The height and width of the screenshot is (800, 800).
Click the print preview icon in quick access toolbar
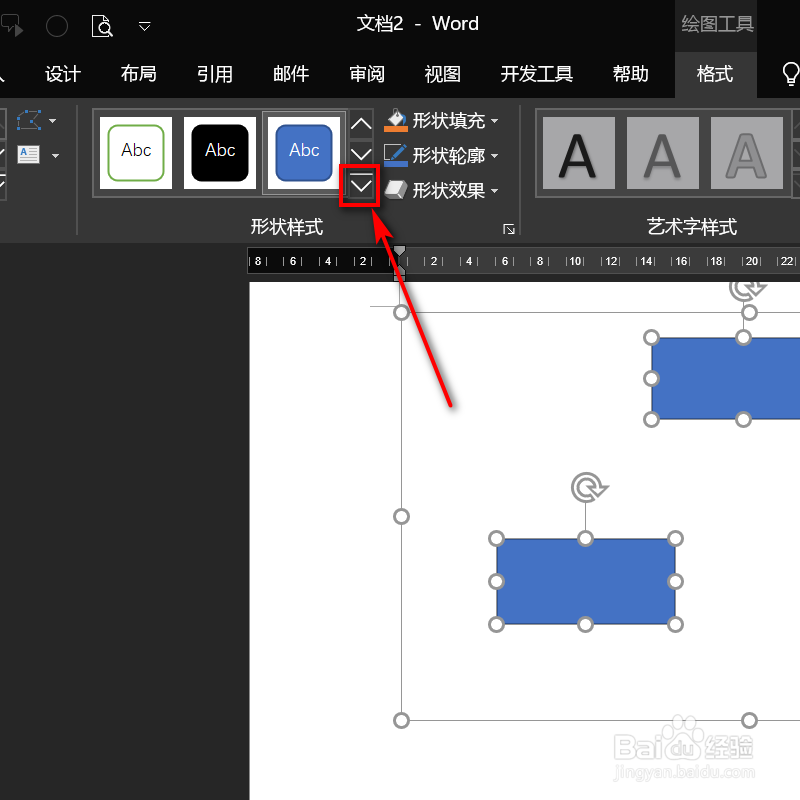click(102, 26)
